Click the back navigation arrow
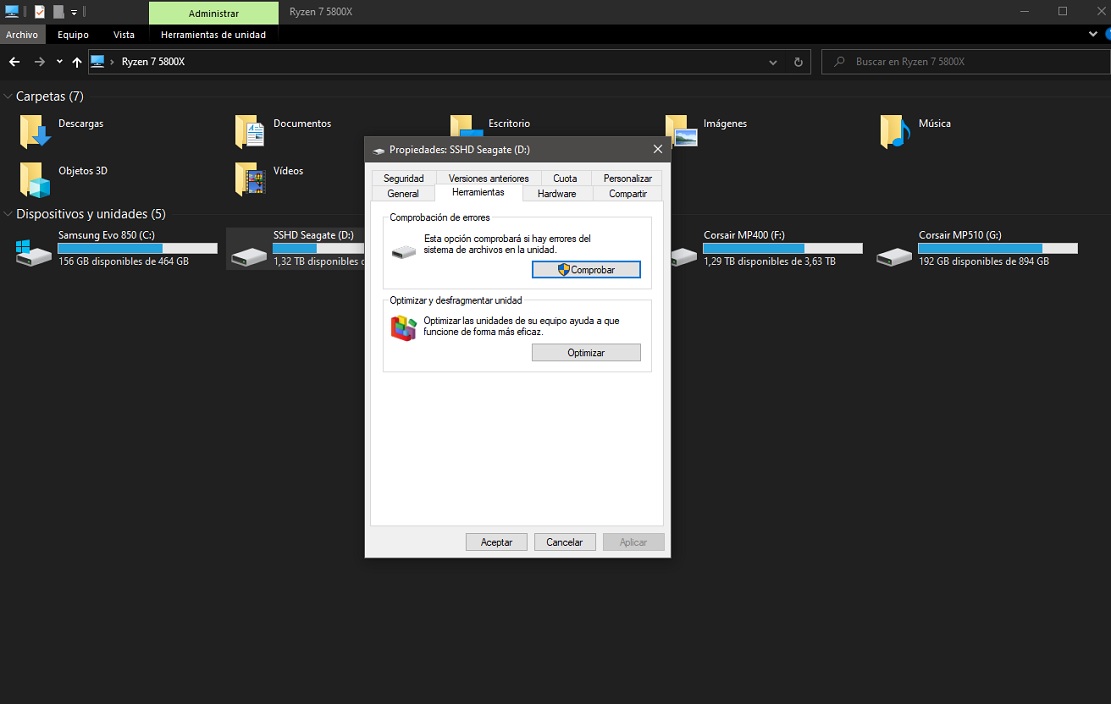The width and height of the screenshot is (1111, 704). point(14,62)
